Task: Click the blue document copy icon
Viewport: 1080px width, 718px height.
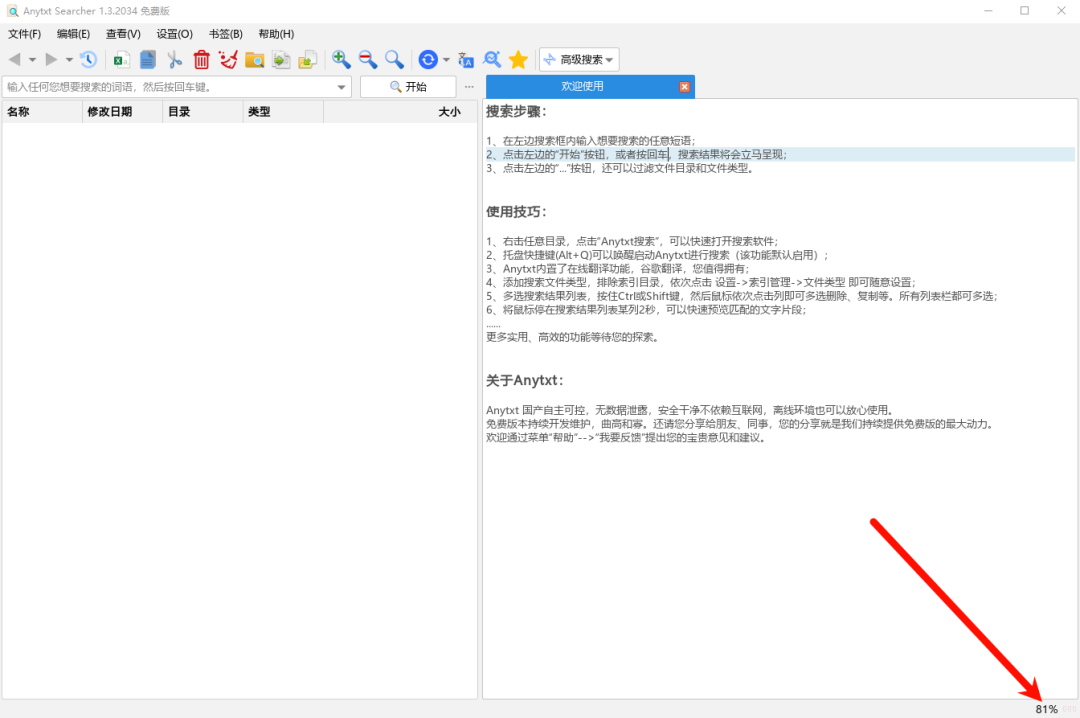Action: click(147, 60)
